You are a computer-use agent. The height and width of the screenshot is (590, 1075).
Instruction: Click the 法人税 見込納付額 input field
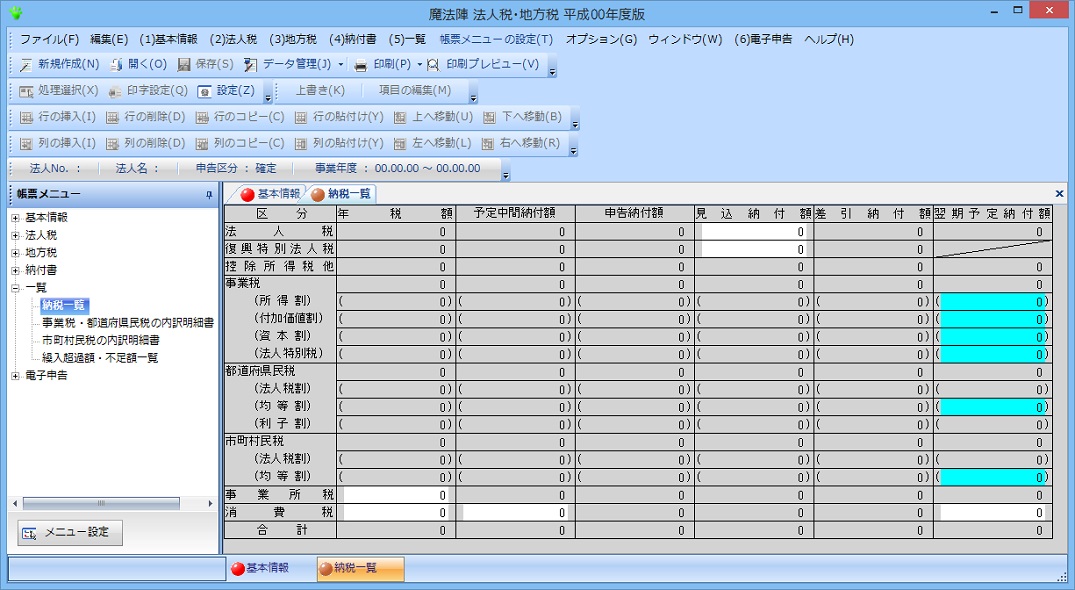pos(754,232)
